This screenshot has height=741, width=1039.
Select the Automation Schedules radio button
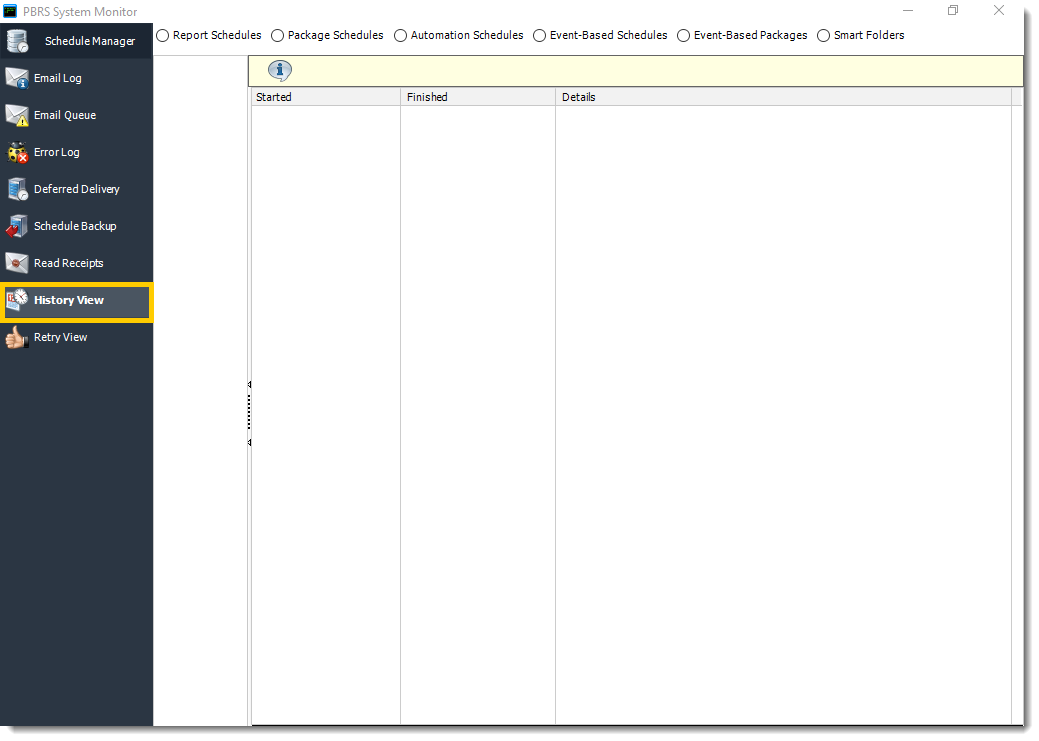[x=400, y=36]
